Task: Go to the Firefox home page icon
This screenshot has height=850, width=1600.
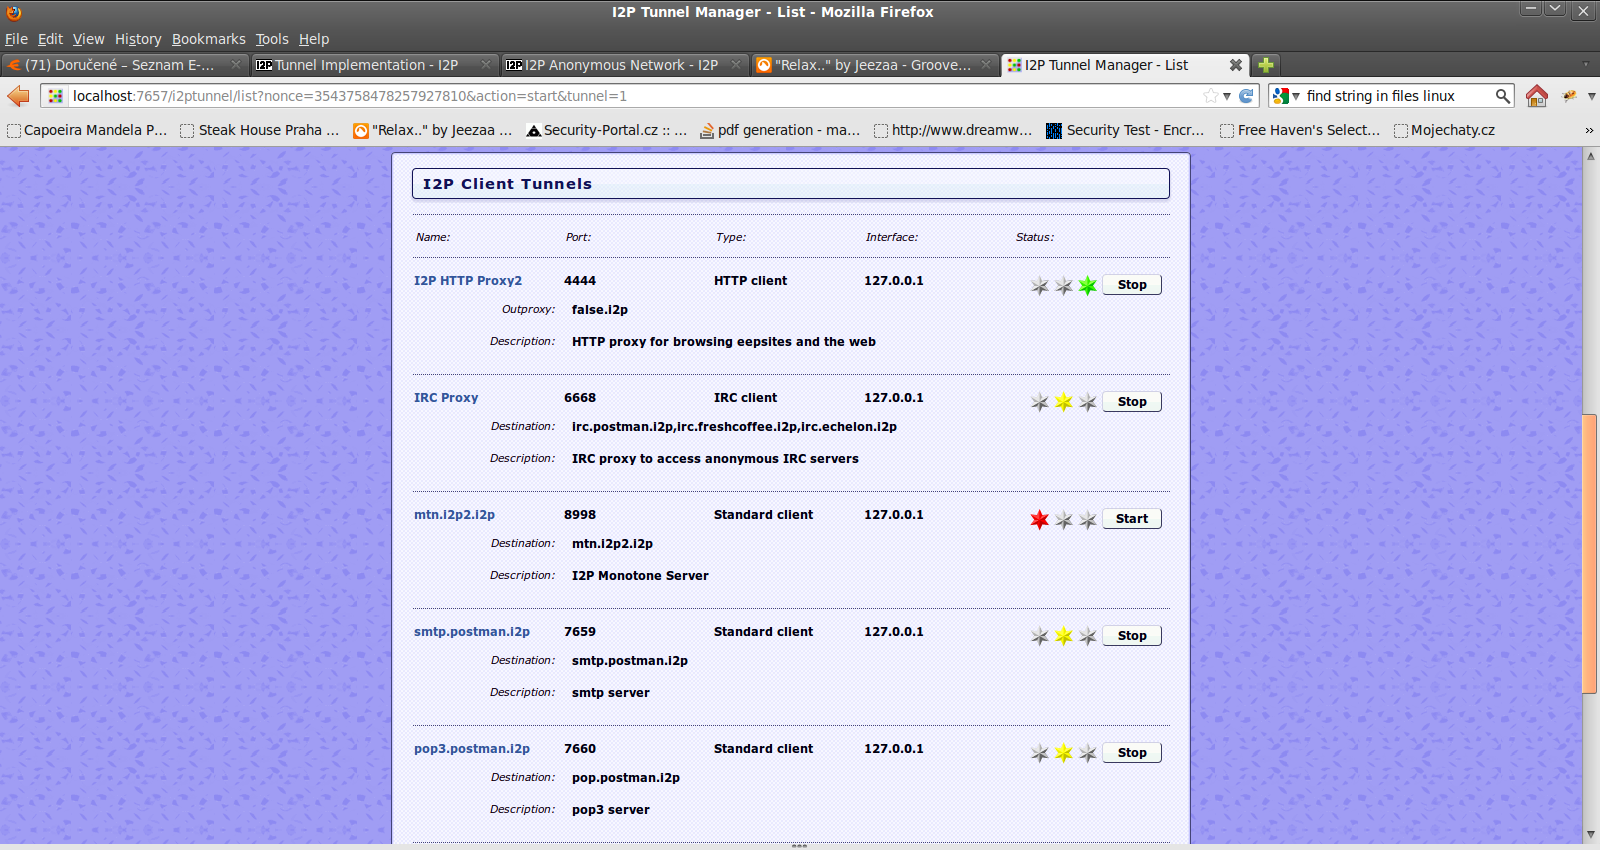Action: point(1537,96)
